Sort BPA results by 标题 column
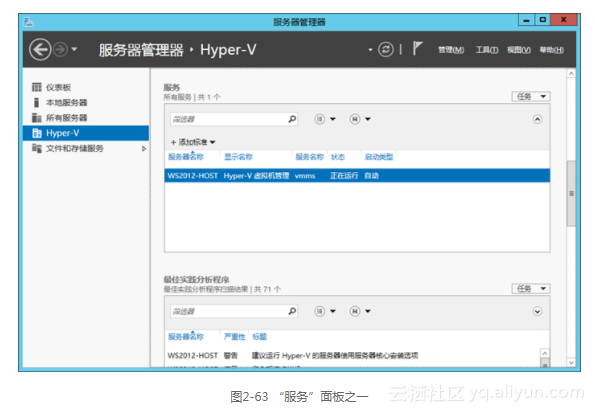 (x=260, y=337)
